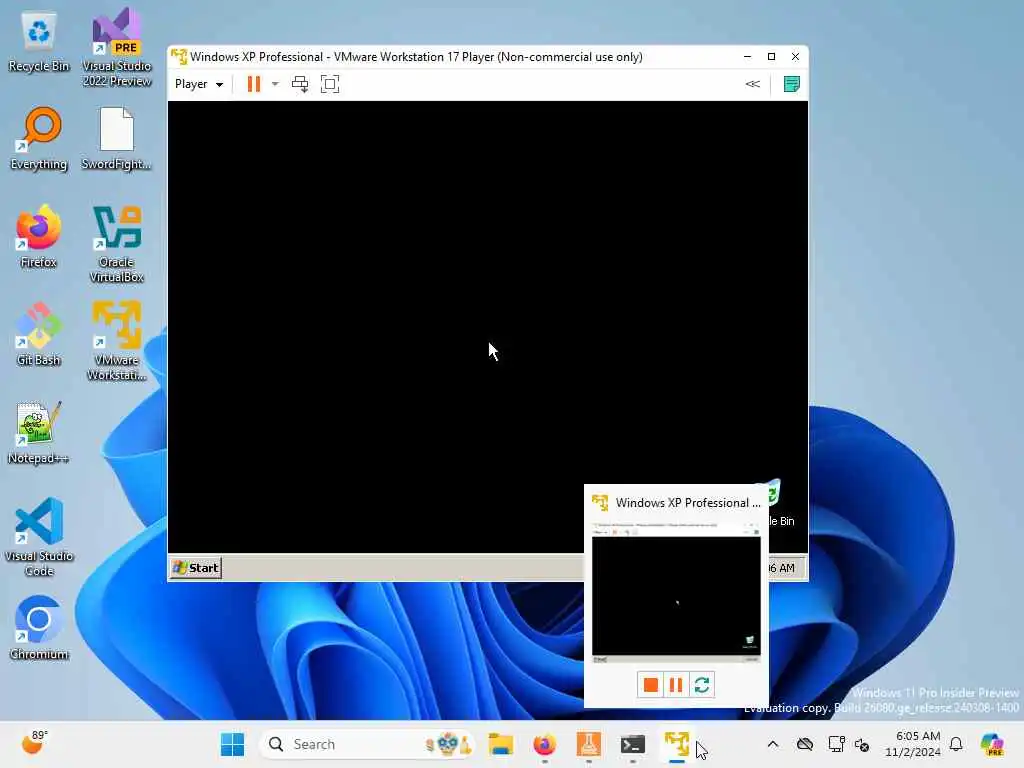1024x768 pixels.
Task: Launch the Everything search shortcut
Action: [39, 138]
